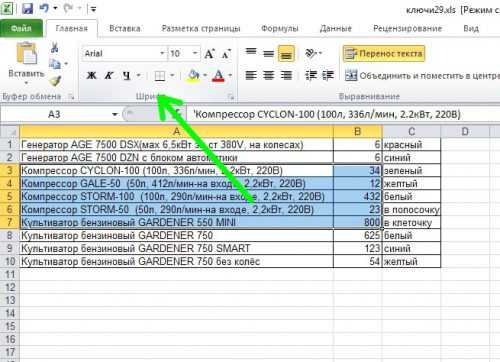This screenshot has height=362, width=500.
Task: Switch to the Вставка tab
Action: [125, 28]
